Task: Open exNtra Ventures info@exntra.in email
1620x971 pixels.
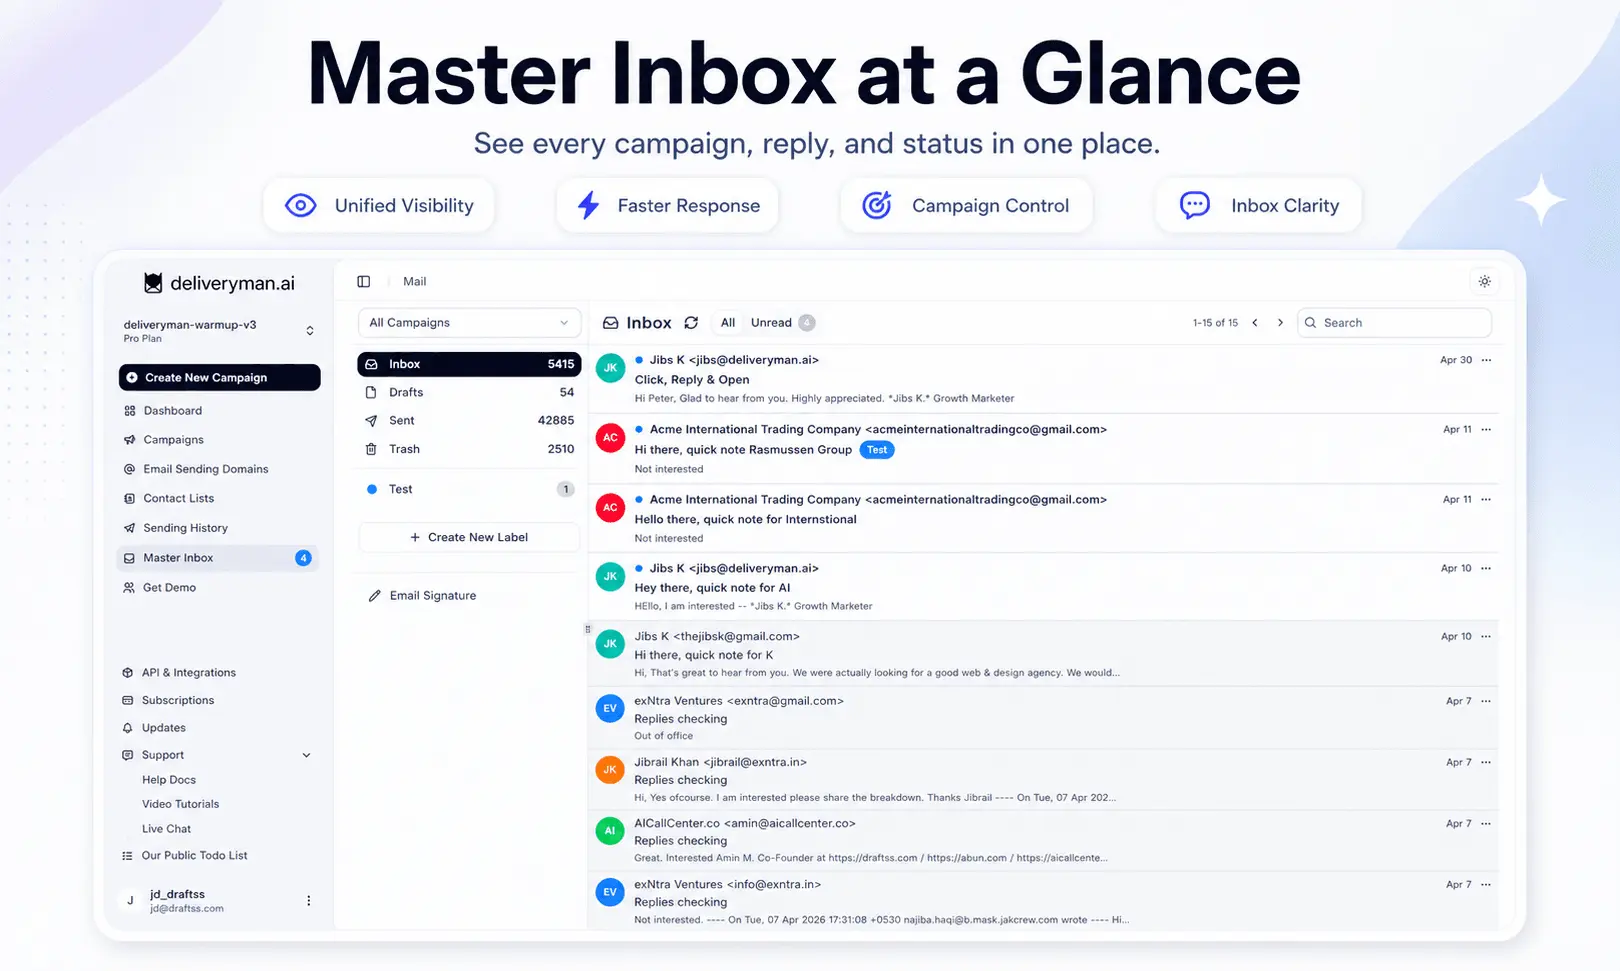Action: (1043, 902)
